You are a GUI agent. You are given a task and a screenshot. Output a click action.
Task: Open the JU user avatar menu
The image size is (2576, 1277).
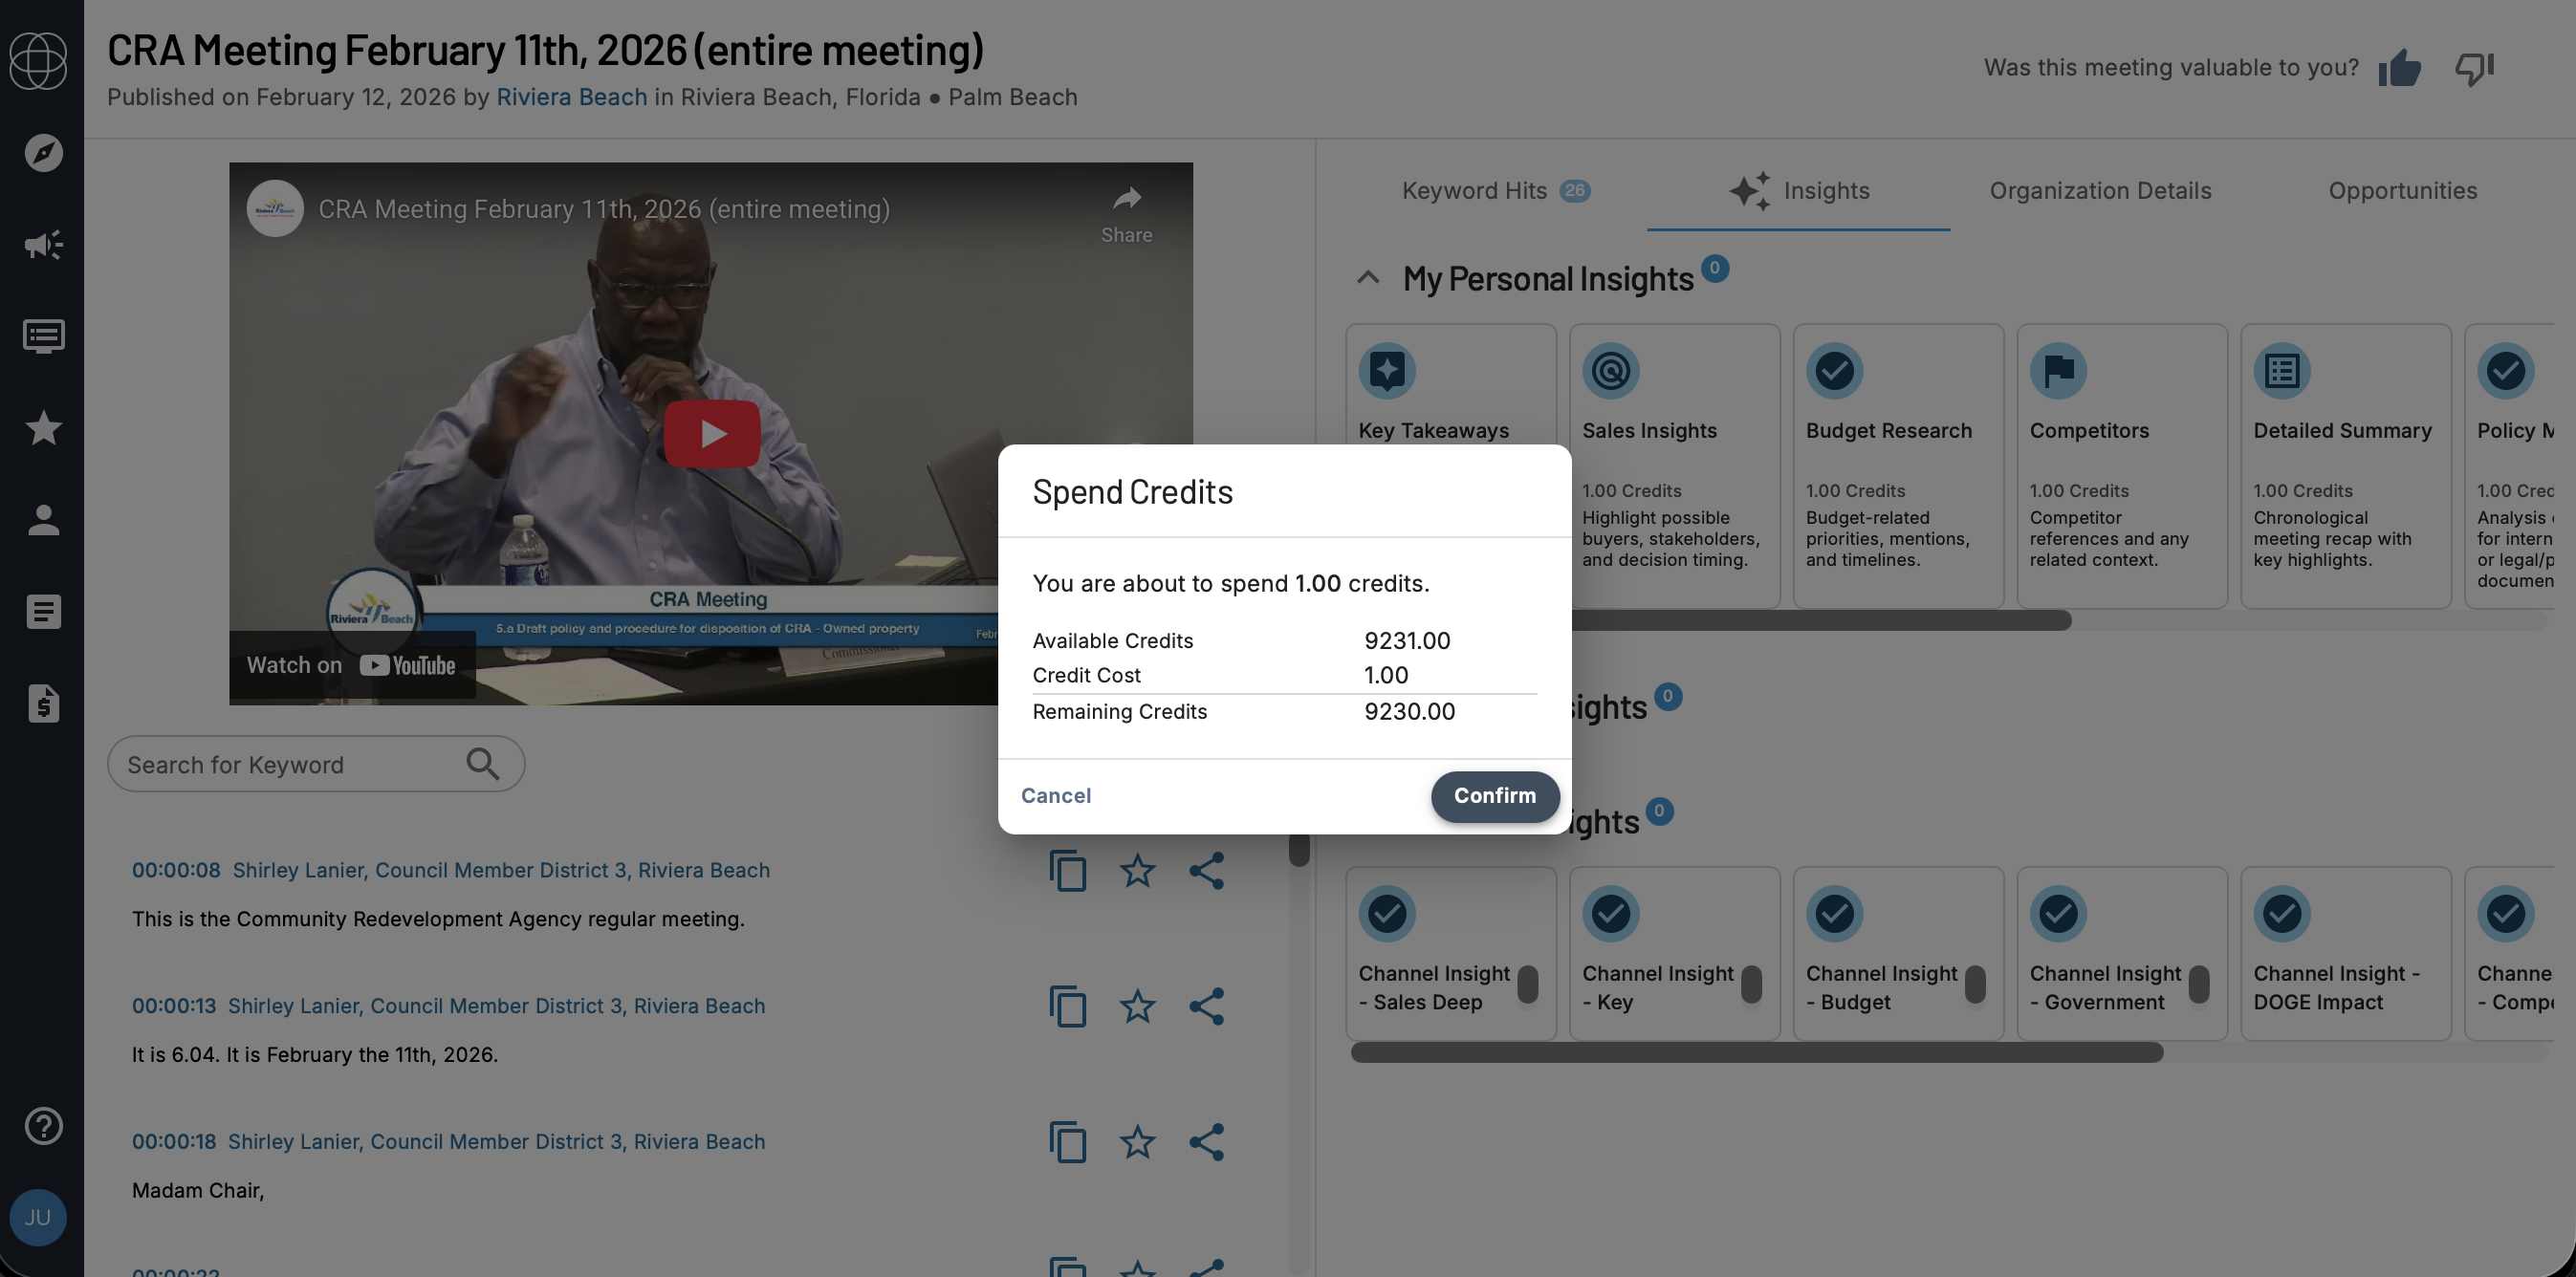click(38, 1217)
